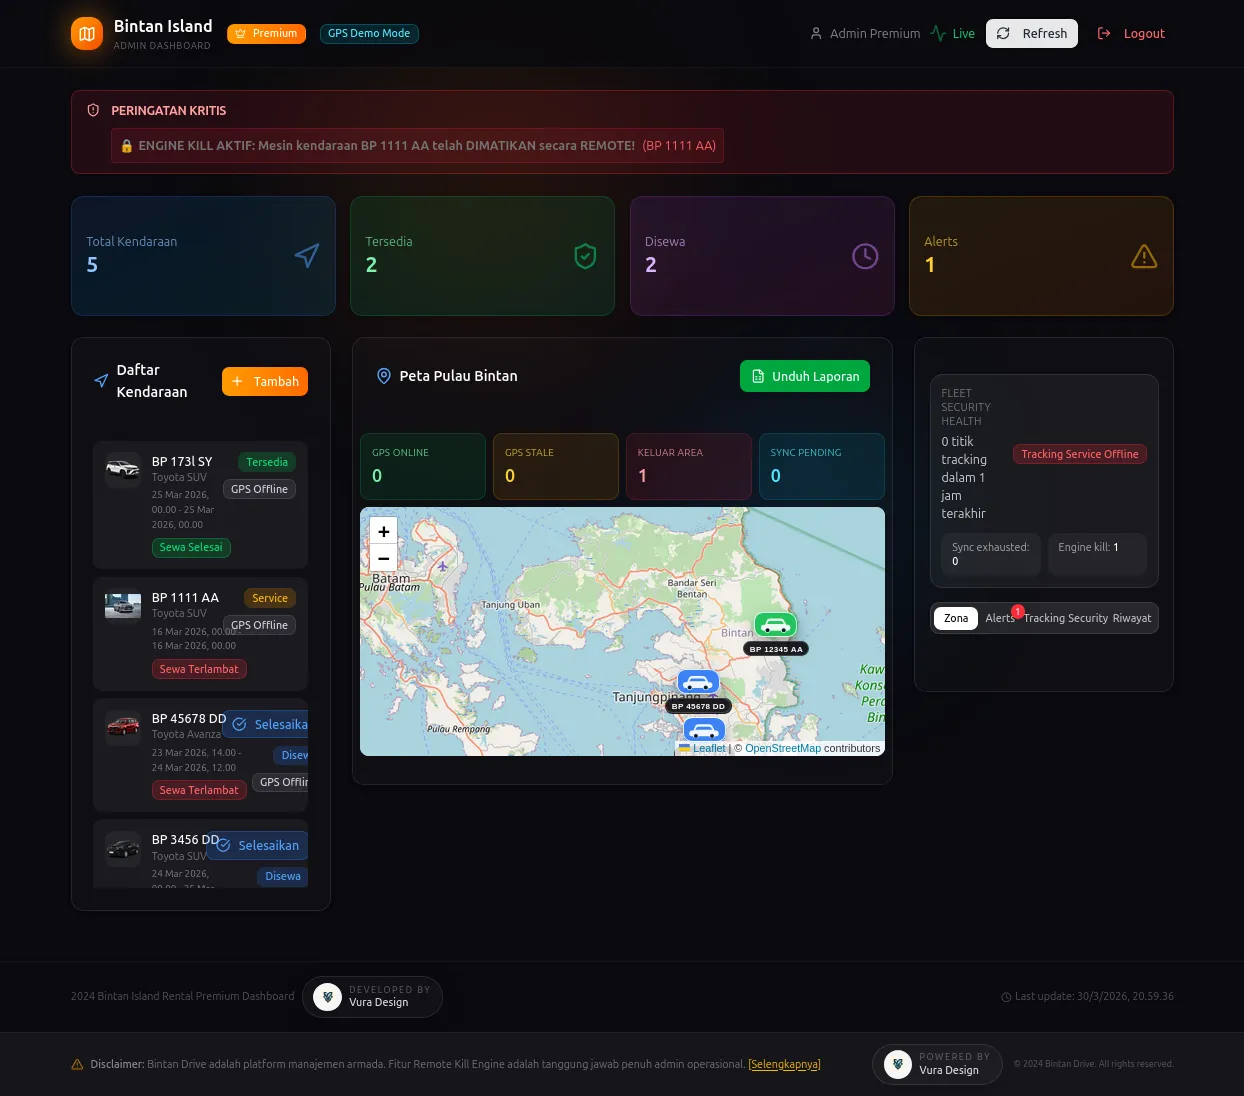Click the Bintan Island logo icon
The width and height of the screenshot is (1244, 1096).
86,33
